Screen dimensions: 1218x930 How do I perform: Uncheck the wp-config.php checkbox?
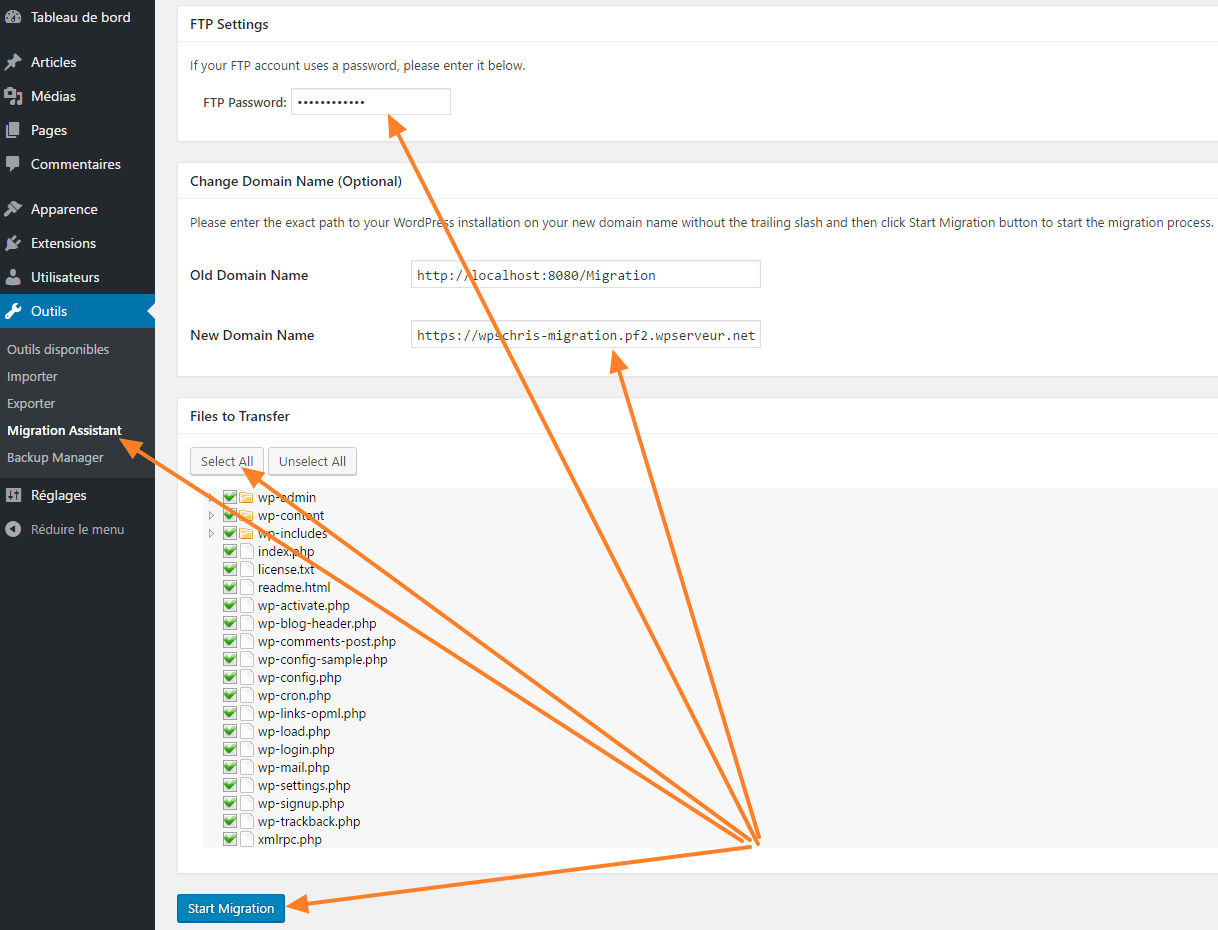click(x=229, y=676)
